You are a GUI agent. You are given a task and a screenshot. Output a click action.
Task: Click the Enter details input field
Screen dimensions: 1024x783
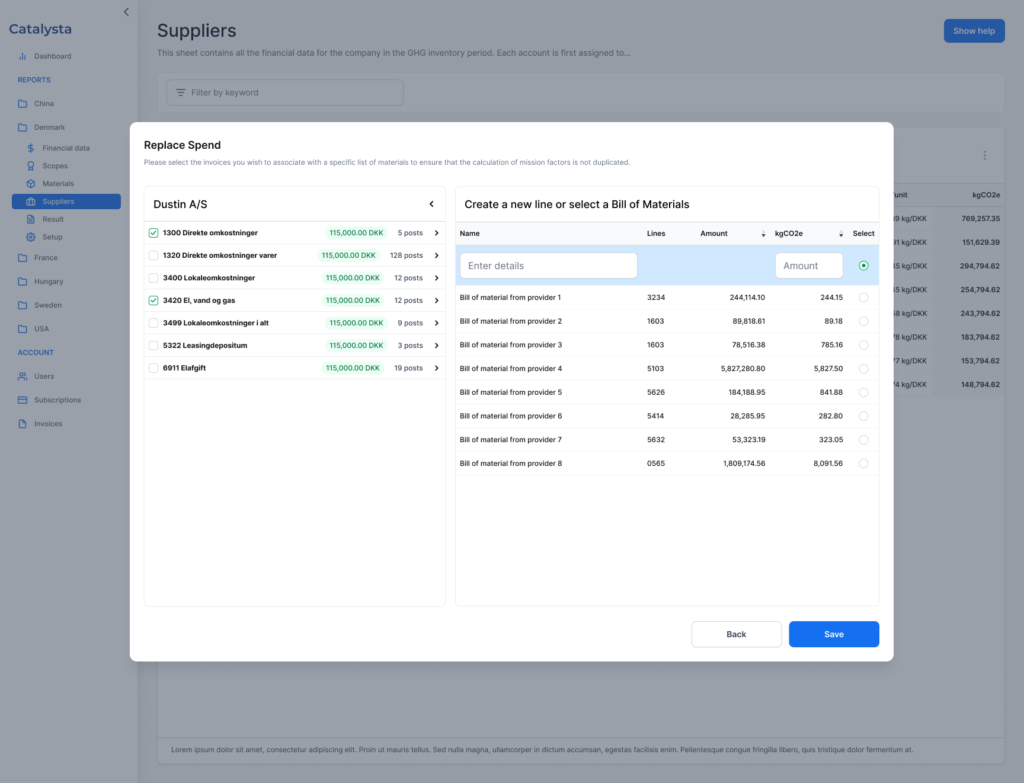point(548,266)
